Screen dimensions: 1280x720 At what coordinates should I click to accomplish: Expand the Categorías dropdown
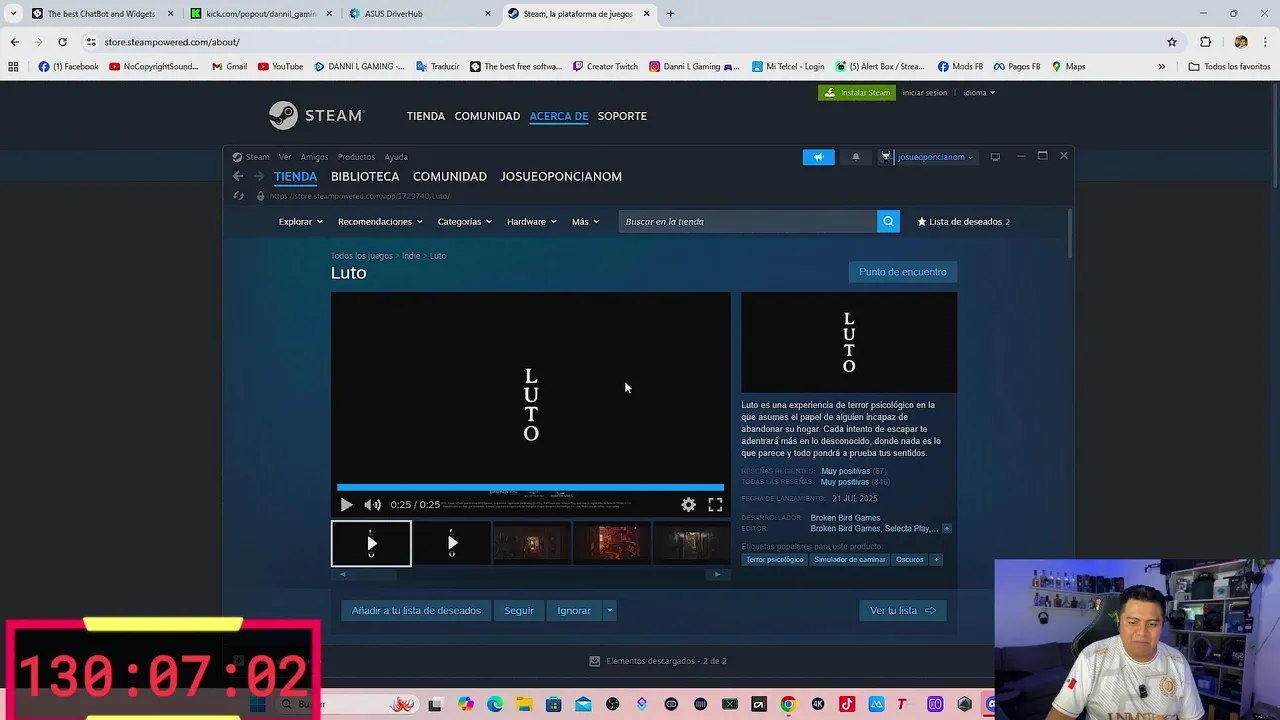click(465, 222)
